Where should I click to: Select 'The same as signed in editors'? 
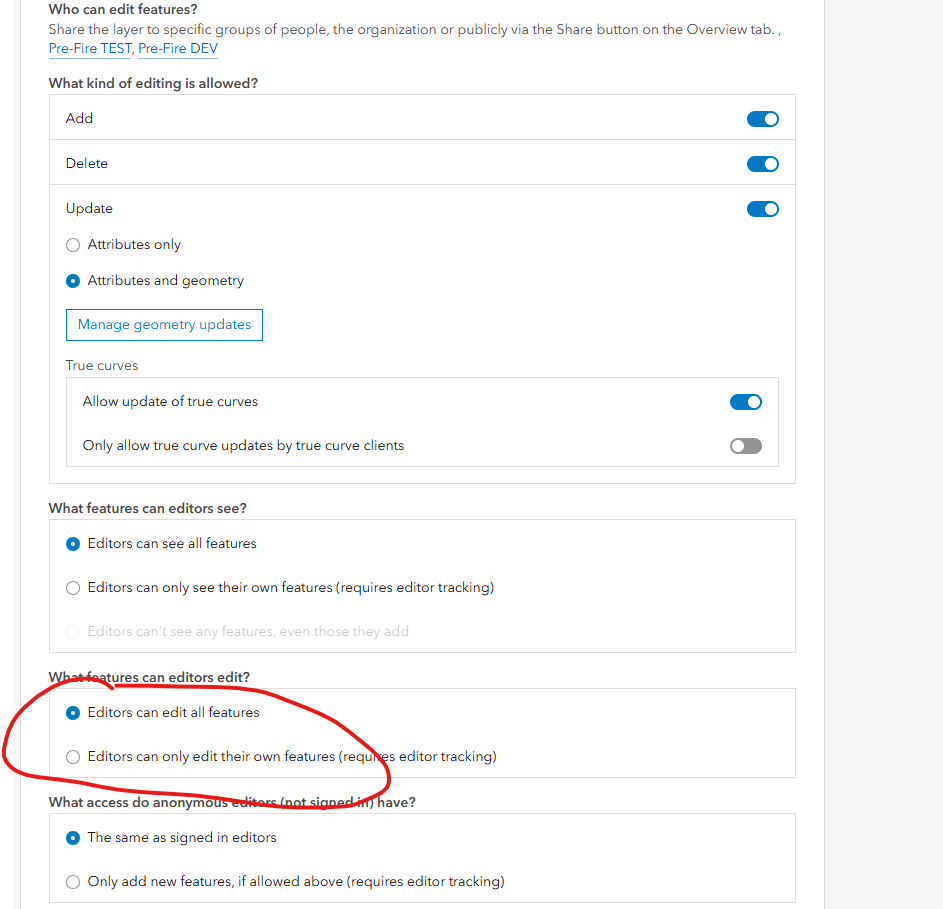(72, 837)
